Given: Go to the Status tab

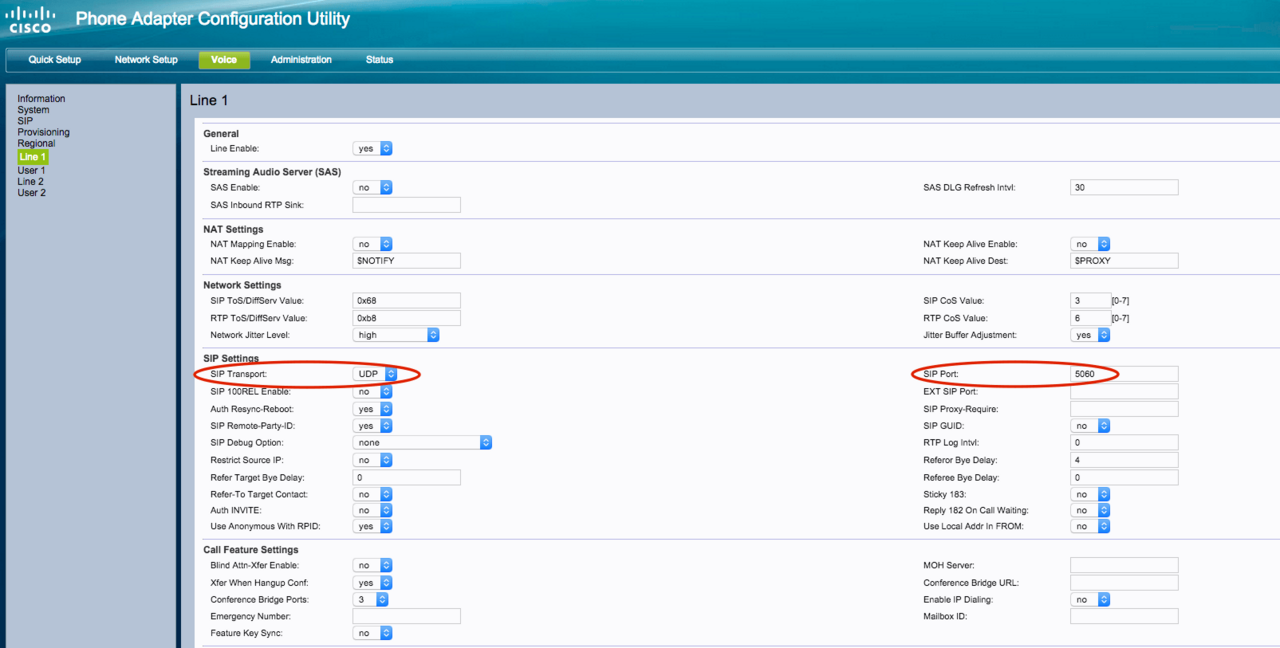Looking at the screenshot, I should click(x=379, y=60).
